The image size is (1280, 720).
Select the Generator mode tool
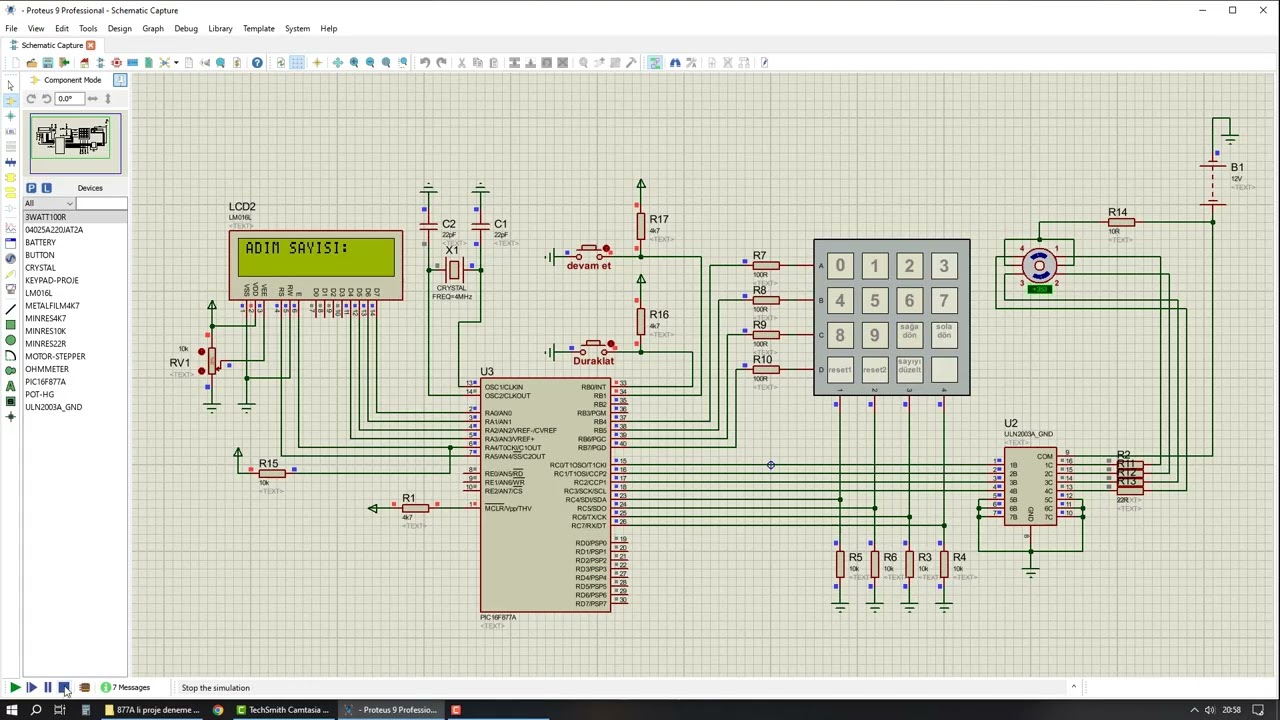coord(10,259)
